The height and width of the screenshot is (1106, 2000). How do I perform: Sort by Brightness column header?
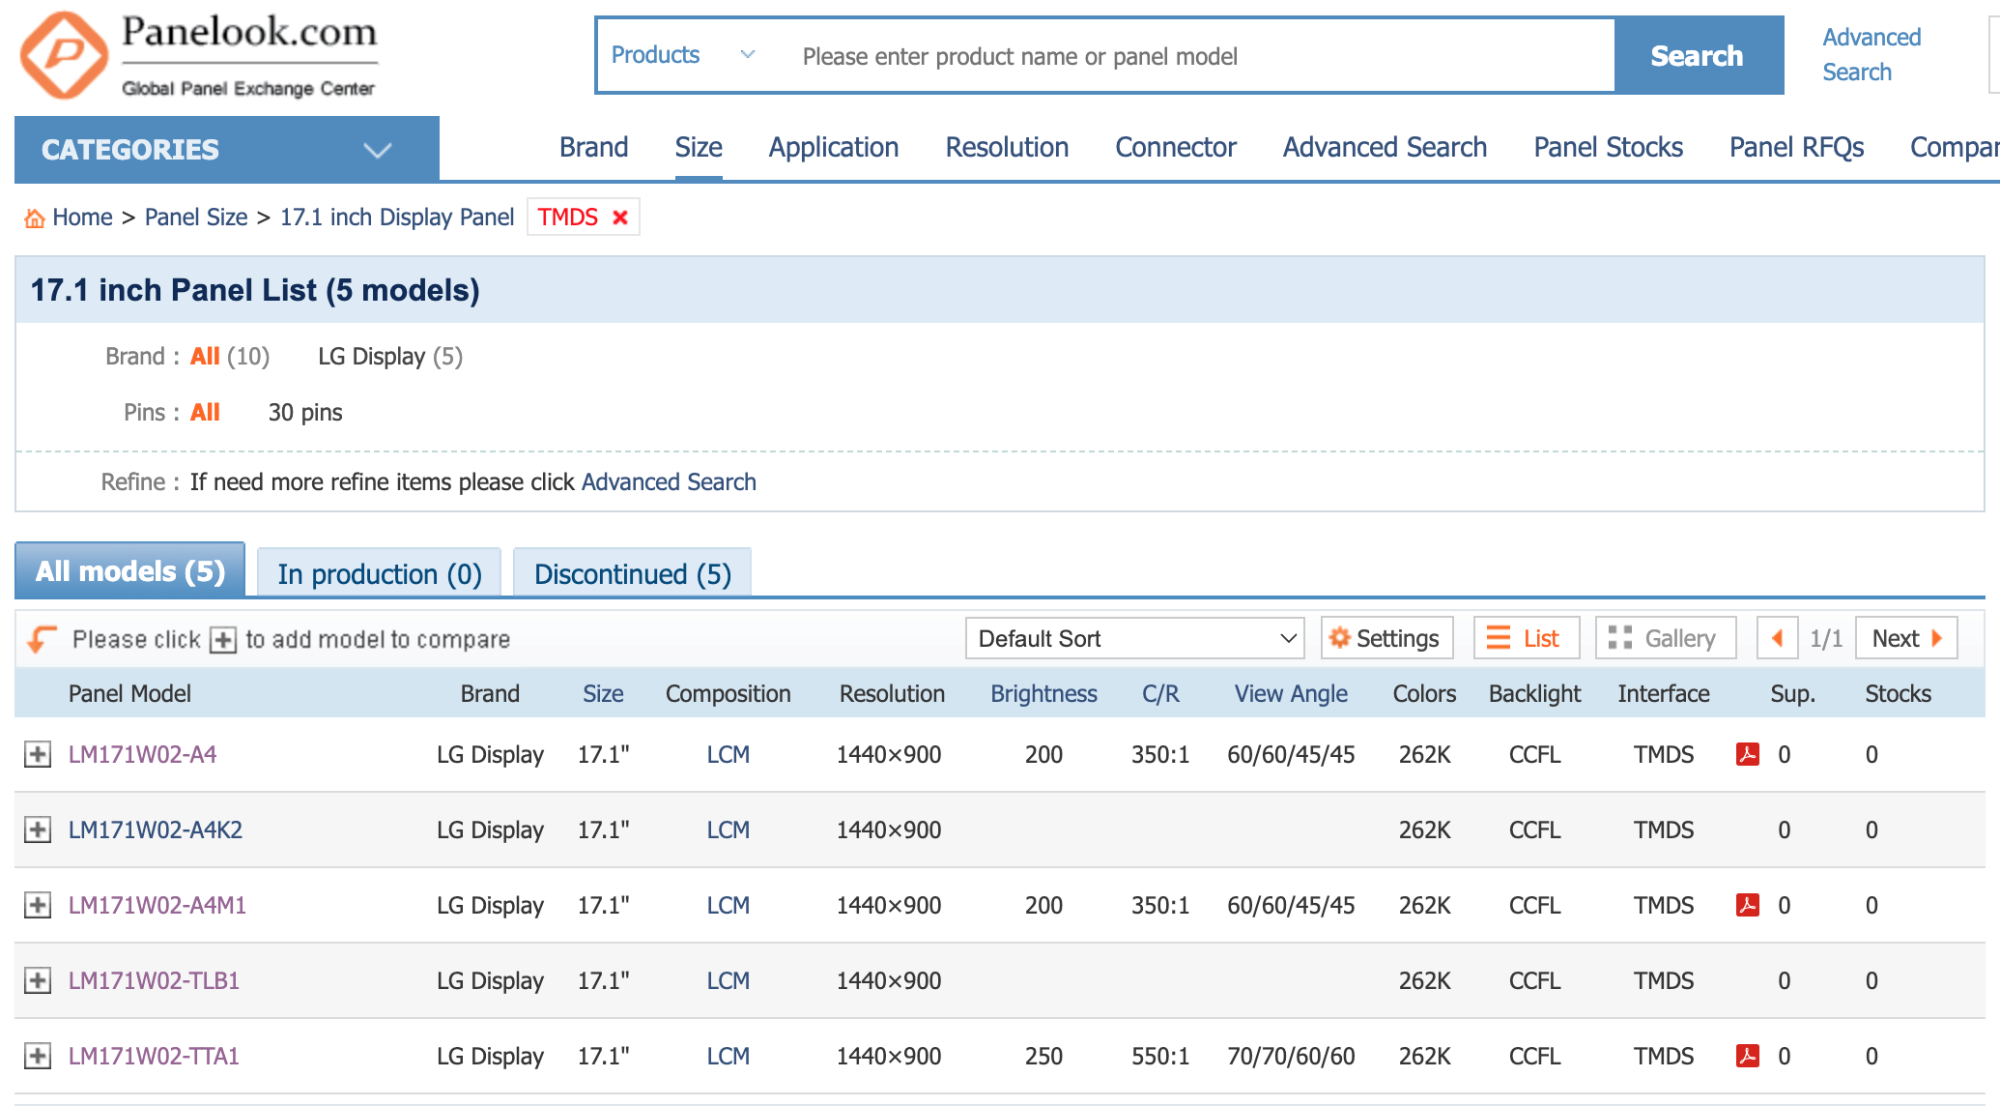point(1043,694)
